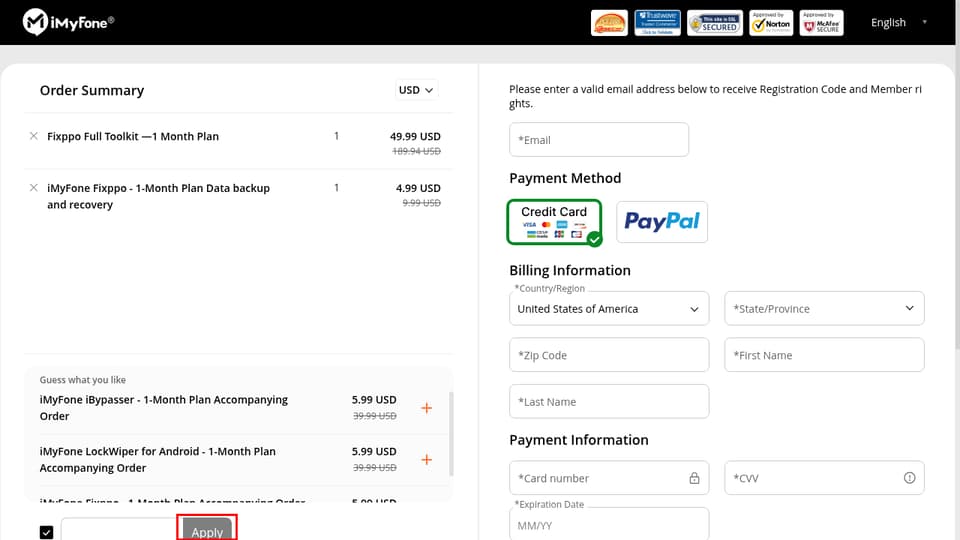The image size is (960, 540).
Task: Expand Country/Region dropdown
Action: coord(609,309)
